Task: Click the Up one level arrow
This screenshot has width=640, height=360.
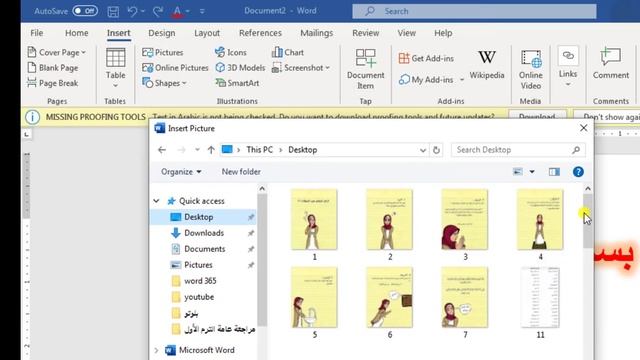Action: pyautogui.click(x=211, y=150)
